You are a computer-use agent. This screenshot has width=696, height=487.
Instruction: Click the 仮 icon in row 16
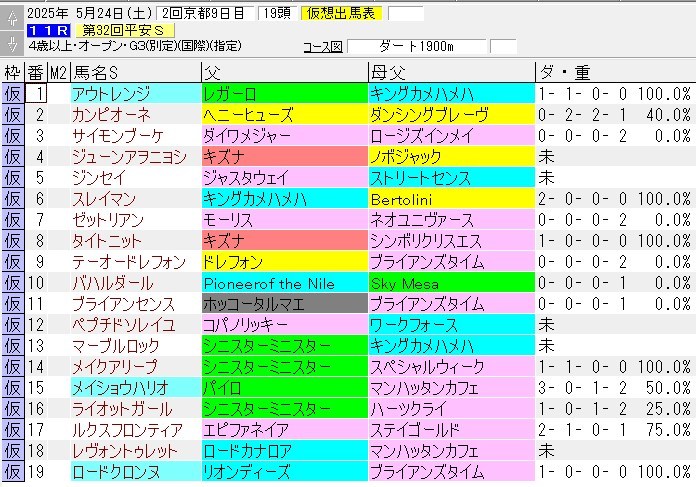pos(13,408)
